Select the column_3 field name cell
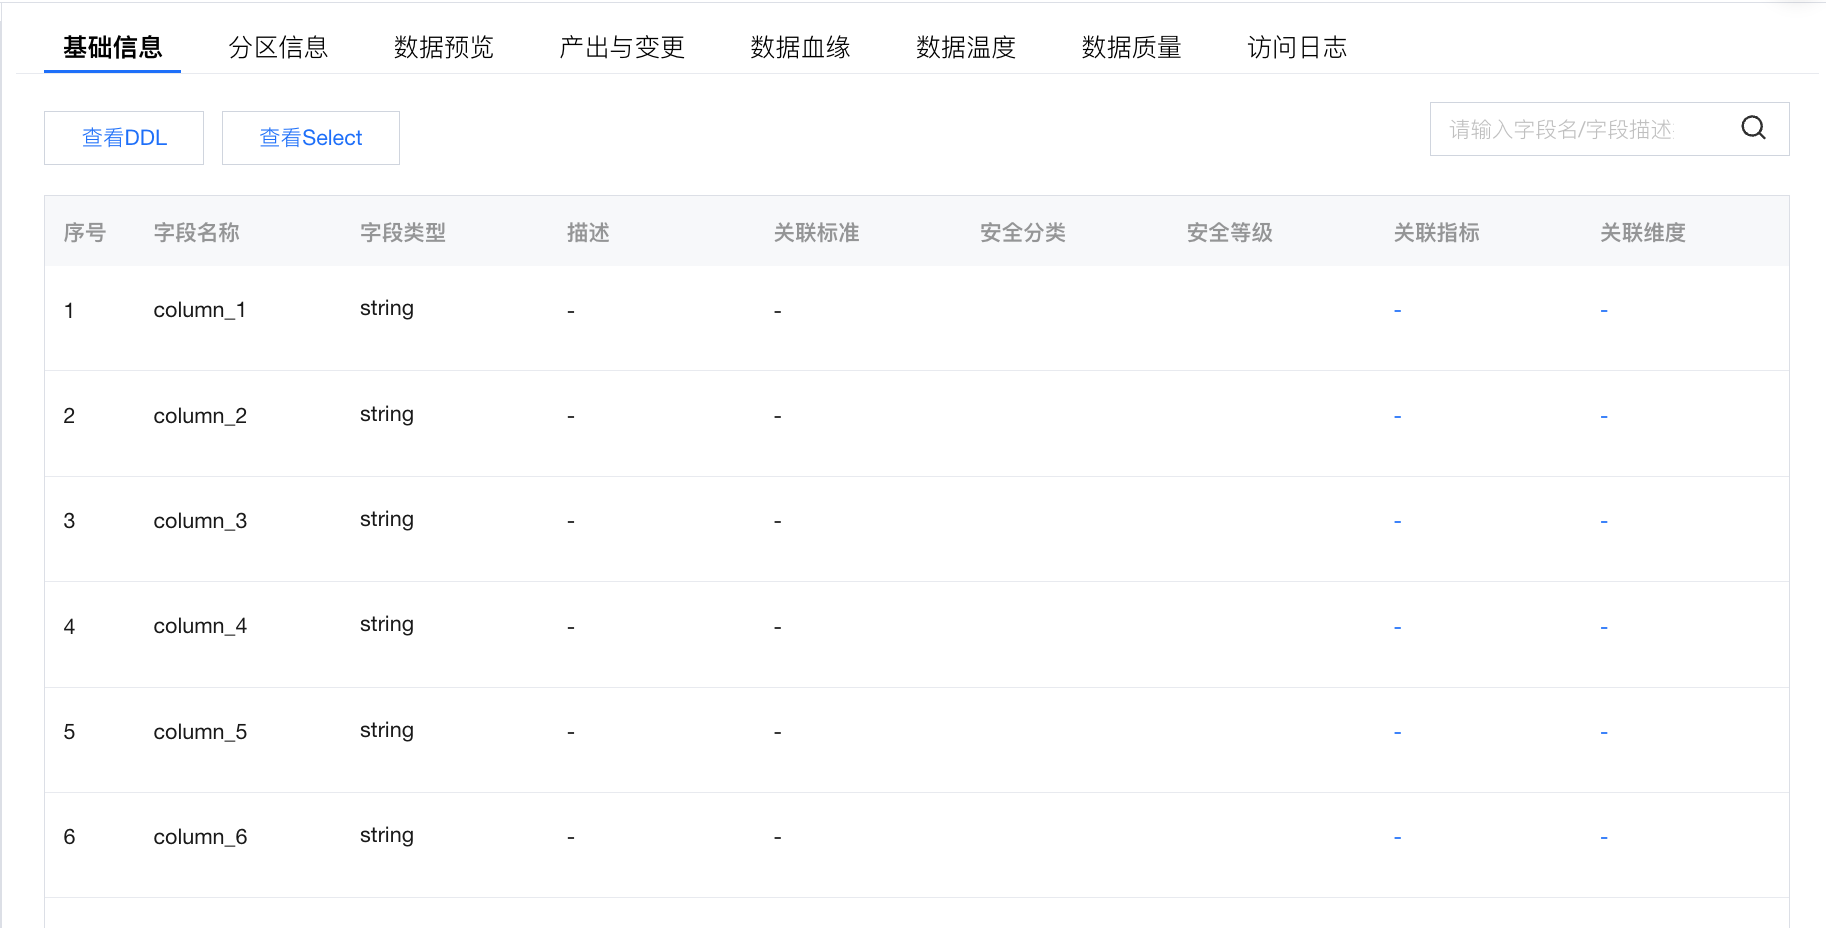This screenshot has width=1826, height=928. click(200, 521)
